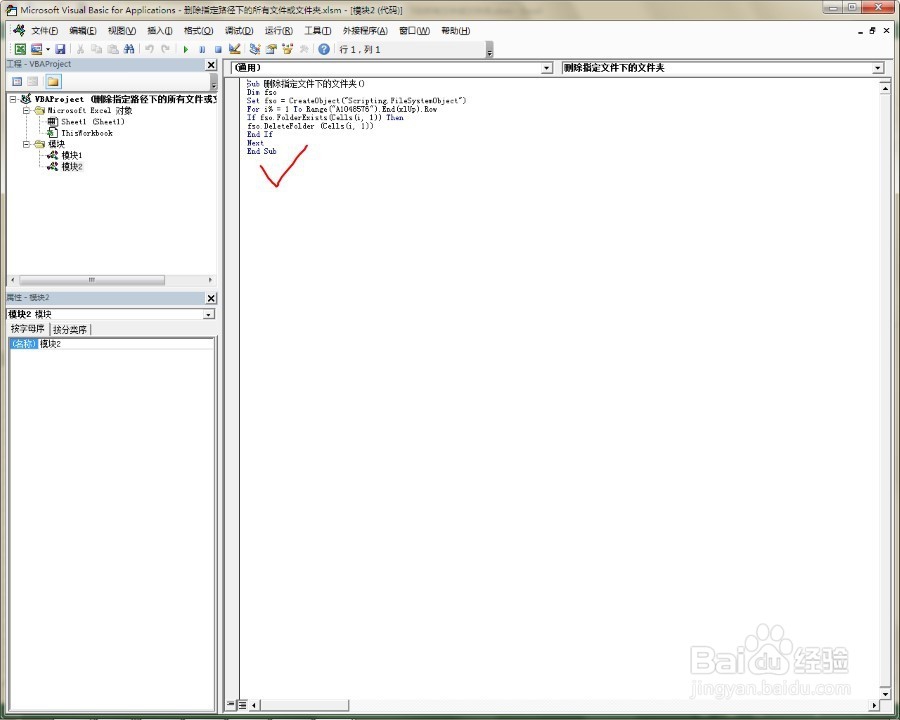Toggle Folders view in project panel
Image resolution: width=900 pixels, height=720 pixels.
pyautogui.click(x=53, y=82)
